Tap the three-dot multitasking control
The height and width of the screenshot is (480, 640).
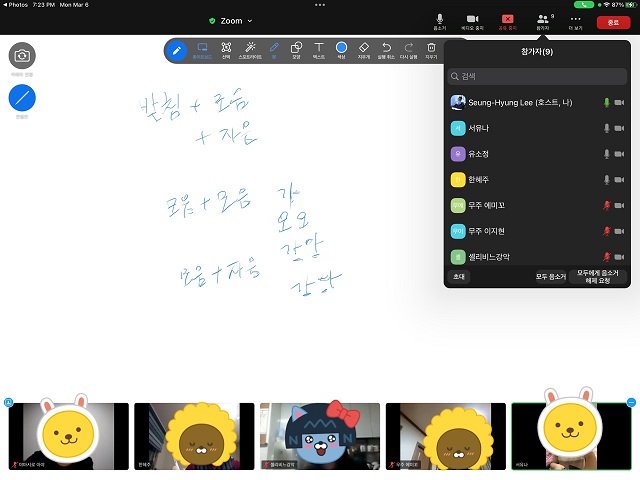tap(320, 5)
